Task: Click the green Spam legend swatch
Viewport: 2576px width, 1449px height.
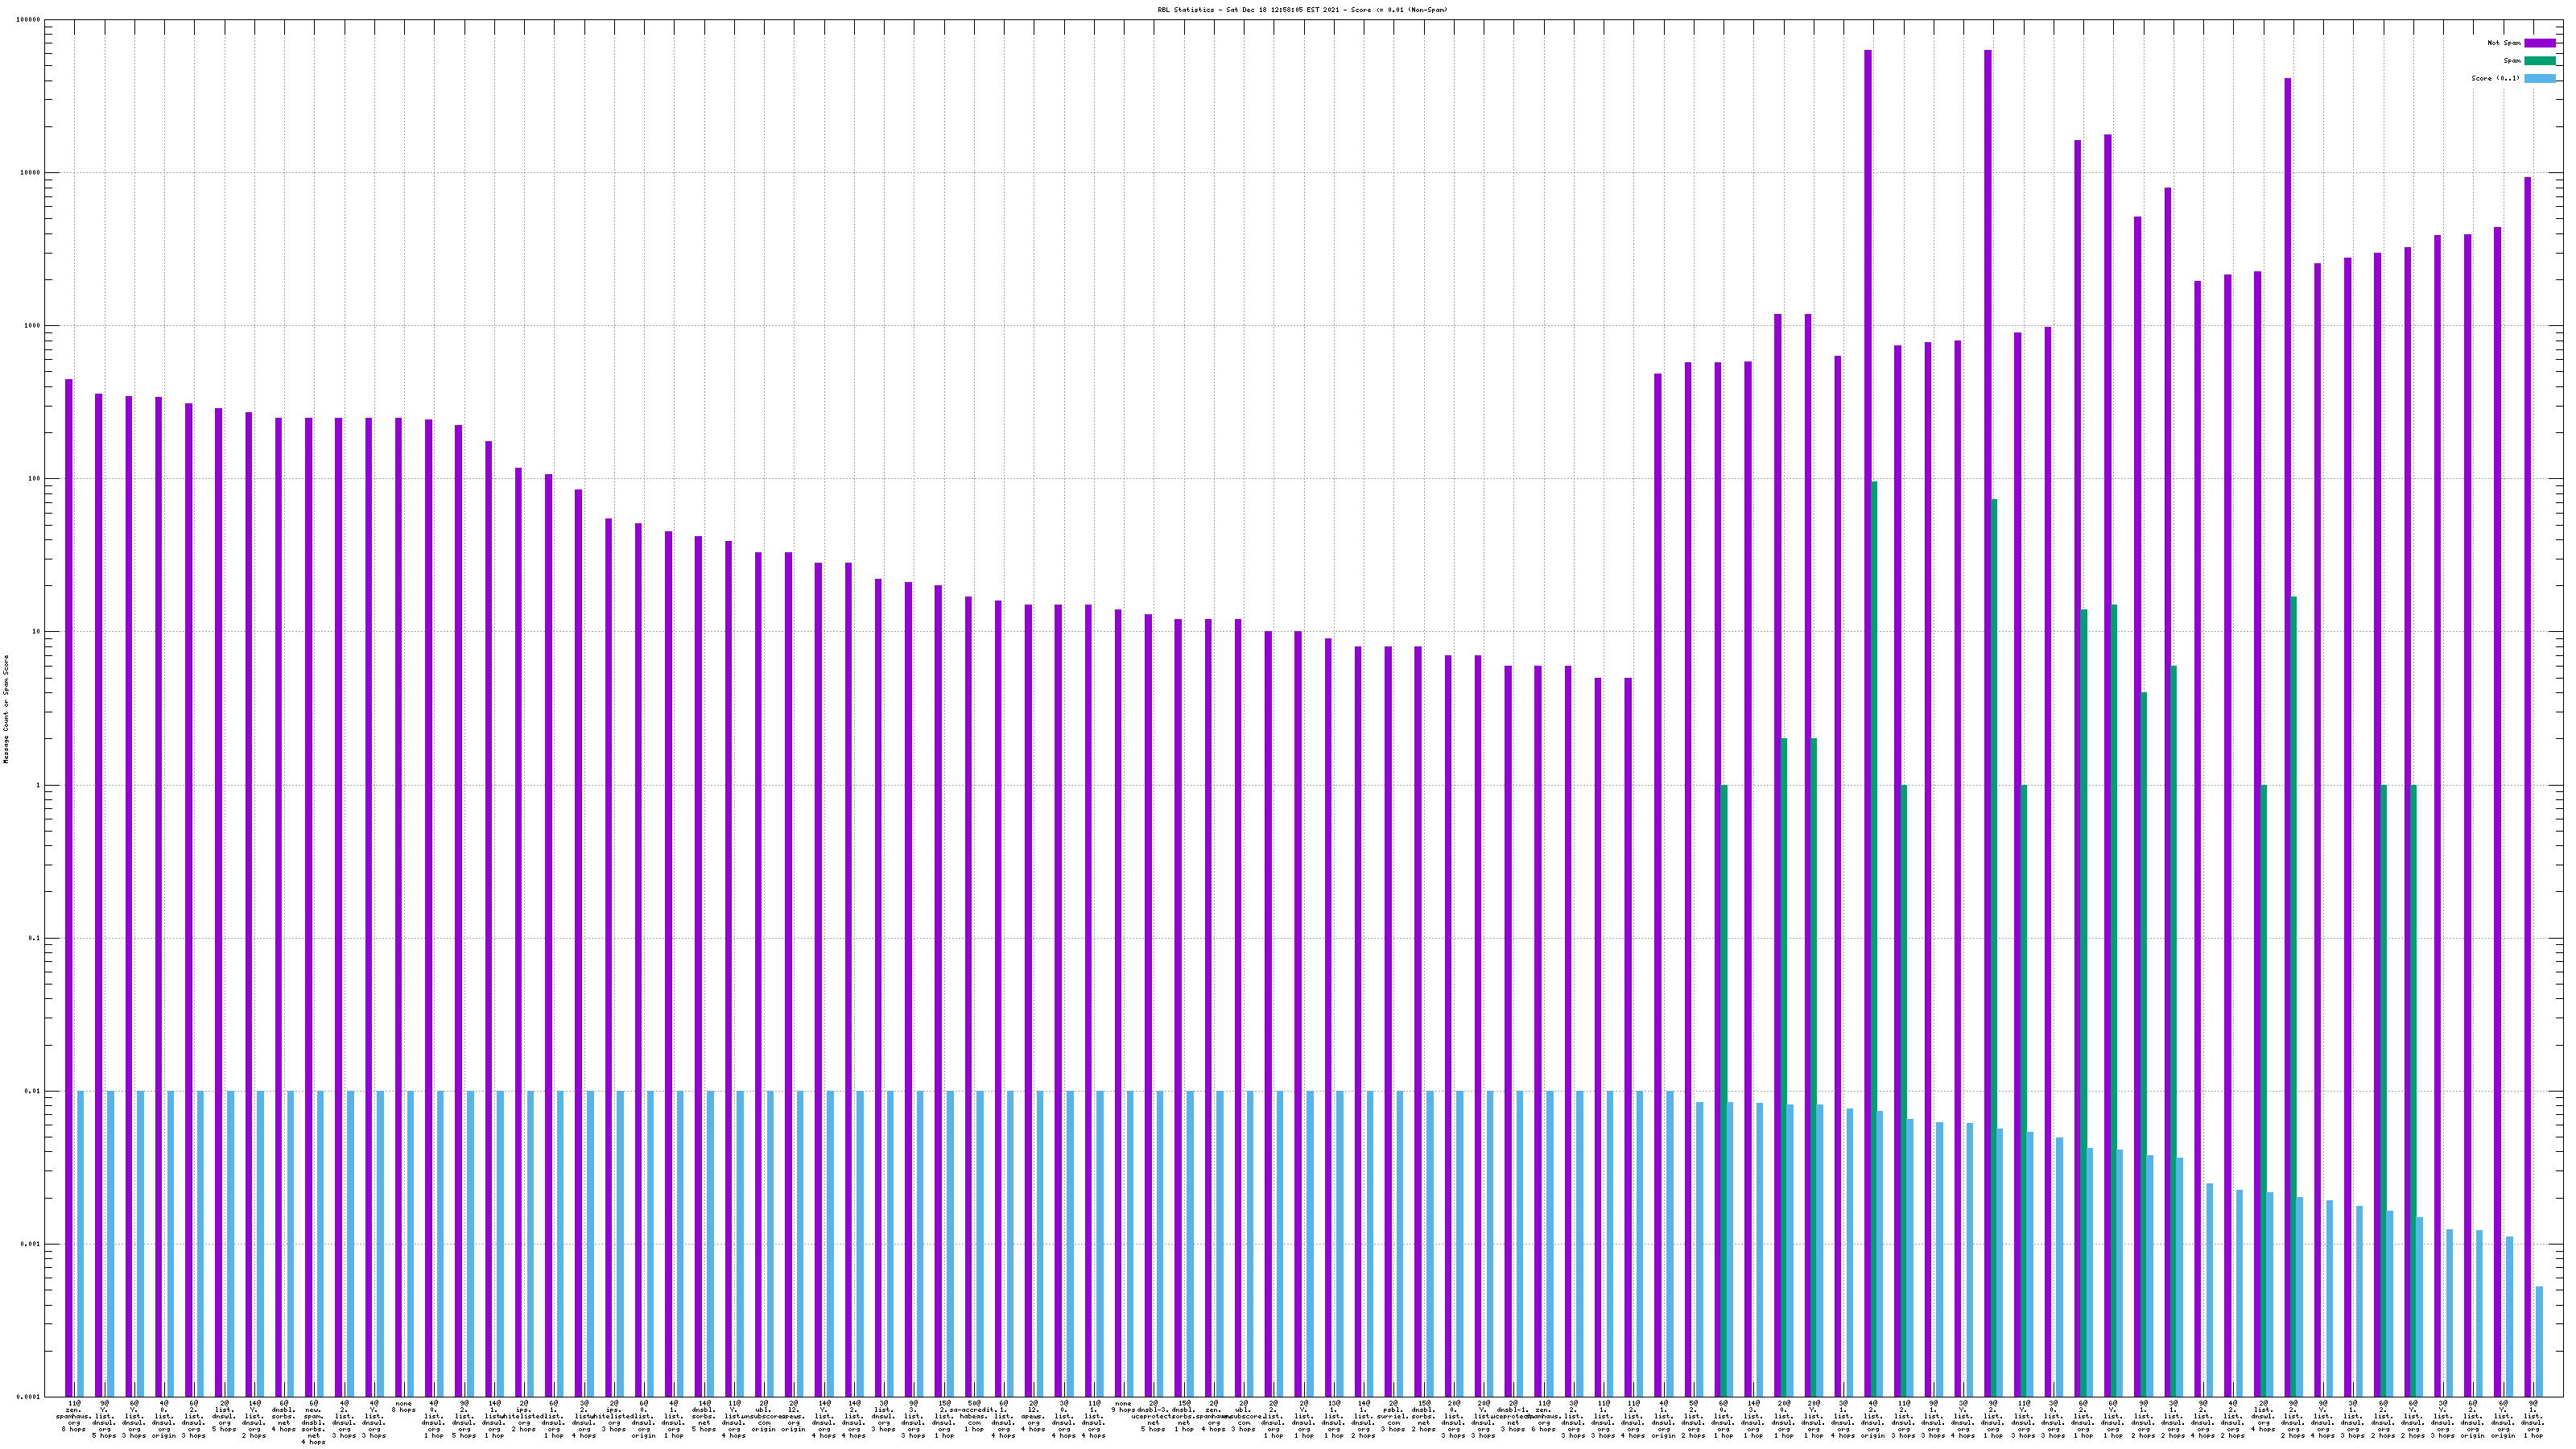Action: point(2540,61)
